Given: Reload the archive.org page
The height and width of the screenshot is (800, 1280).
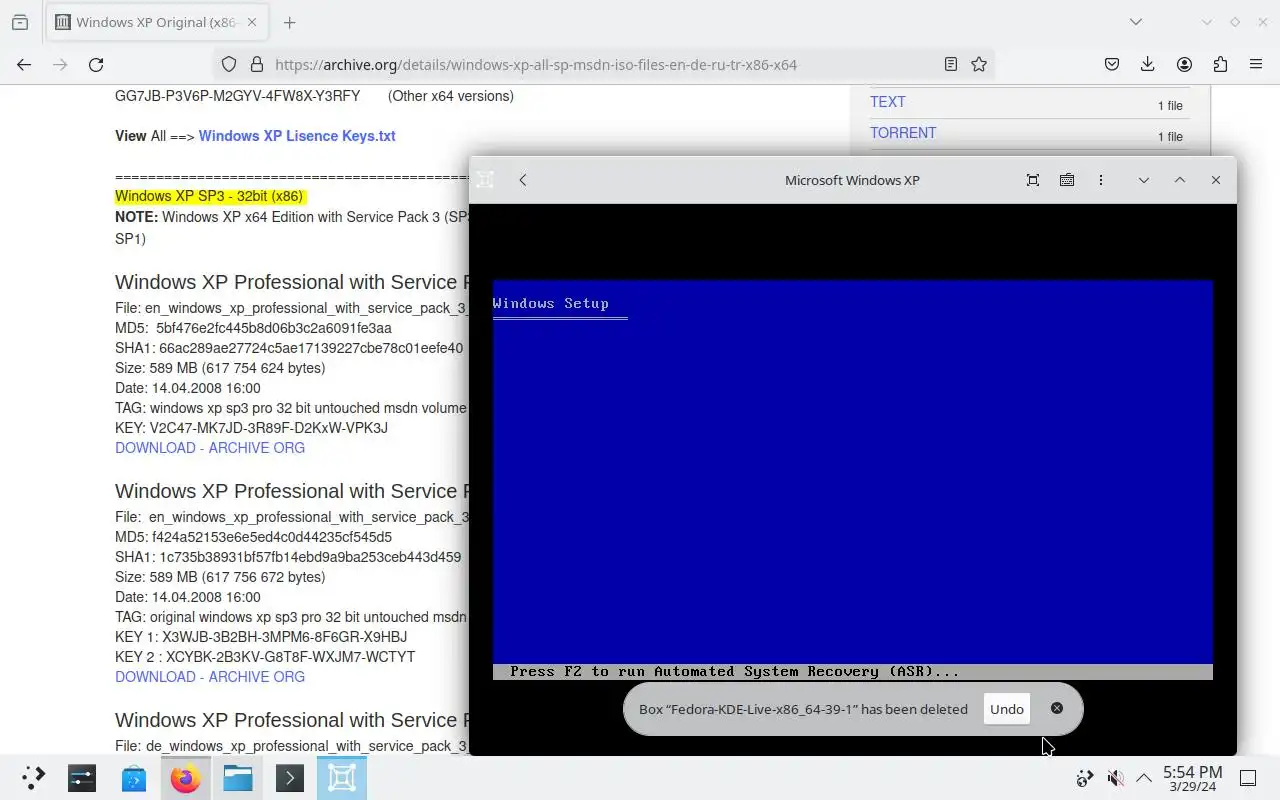Looking at the screenshot, I should coord(96,64).
